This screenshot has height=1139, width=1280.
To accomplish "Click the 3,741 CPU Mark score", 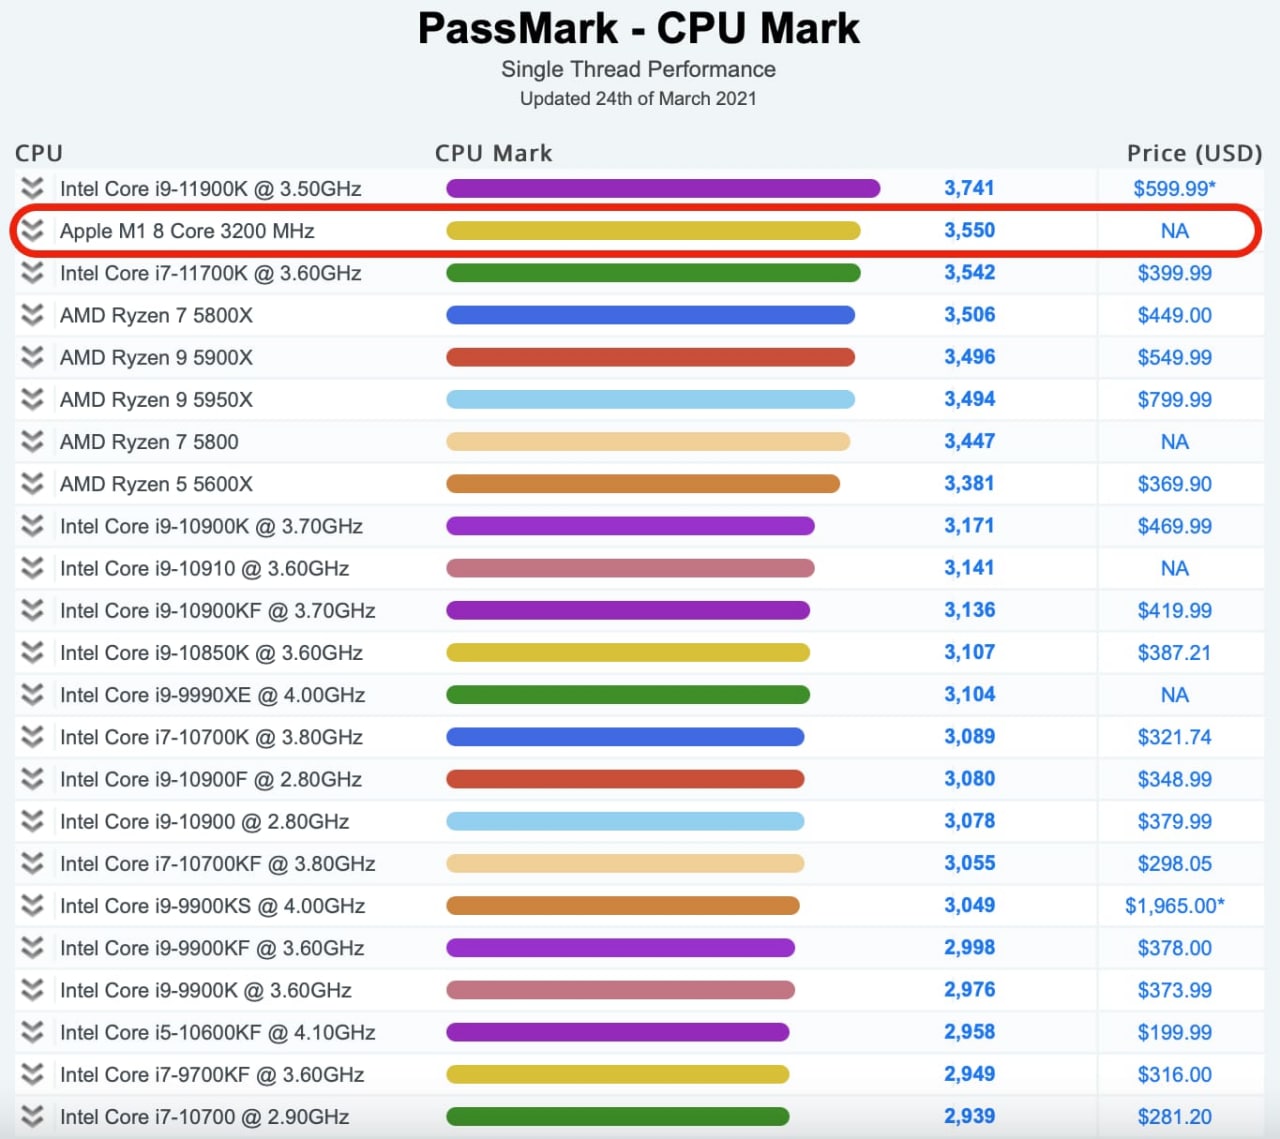I will (x=969, y=188).
